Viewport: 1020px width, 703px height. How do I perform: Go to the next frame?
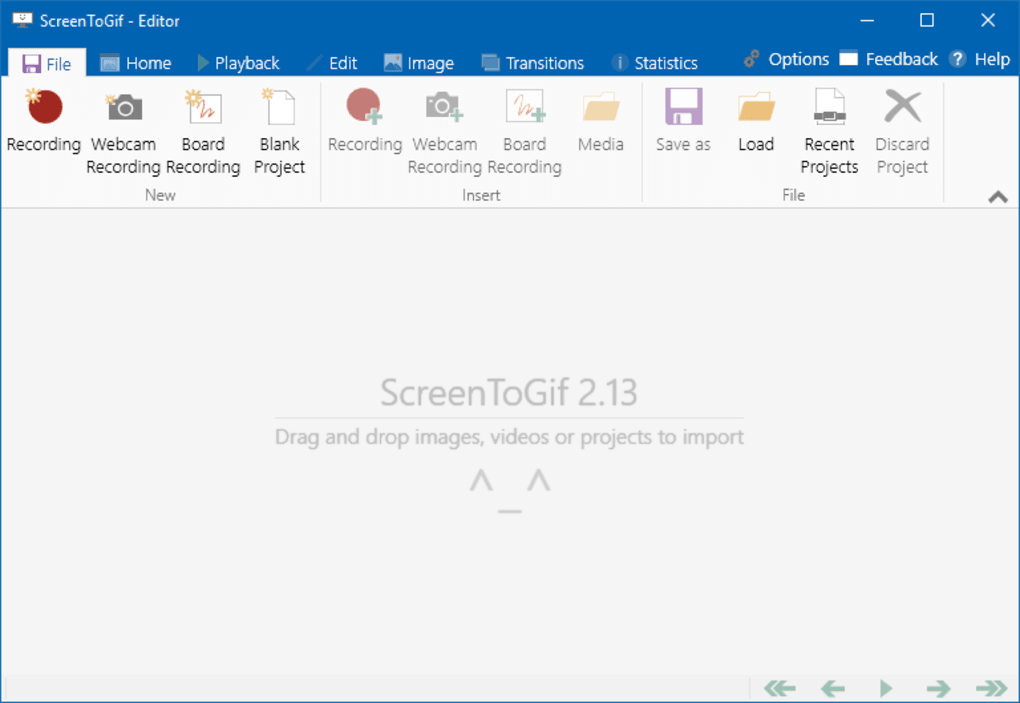pos(938,688)
